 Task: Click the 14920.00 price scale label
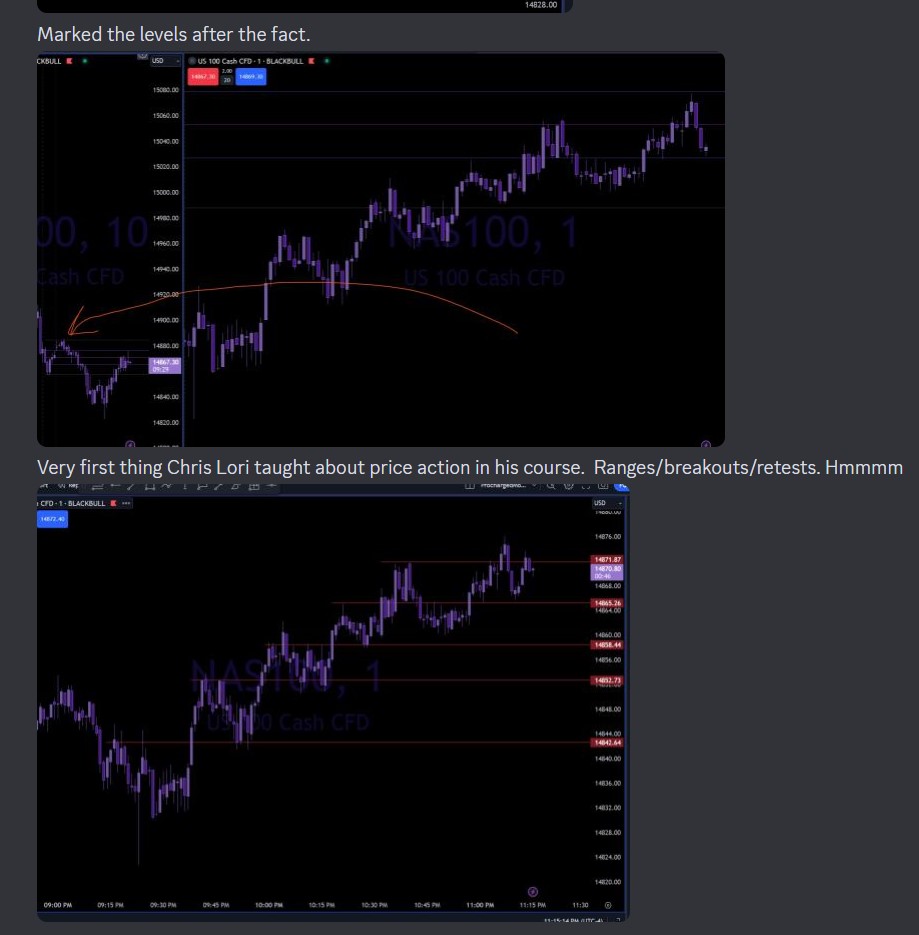166,295
